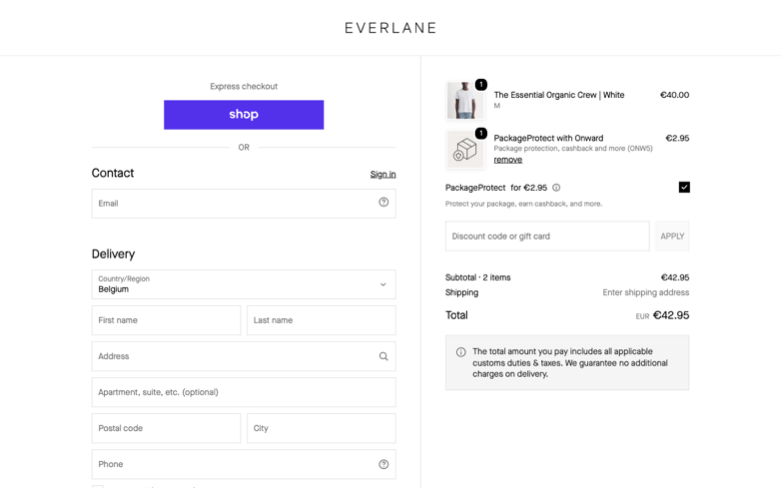The width and height of the screenshot is (781, 488).
Task: Select the Postal code field
Action: pos(166,428)
